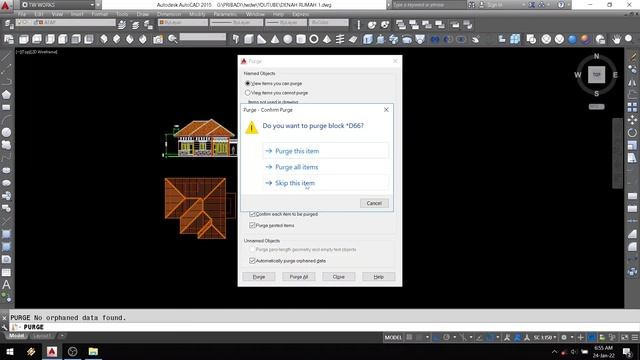Image resolution: width=640 pixels, height=360 pixels.
Task: Open File Explorer from the taskbar
Action: tap(93, 351)
